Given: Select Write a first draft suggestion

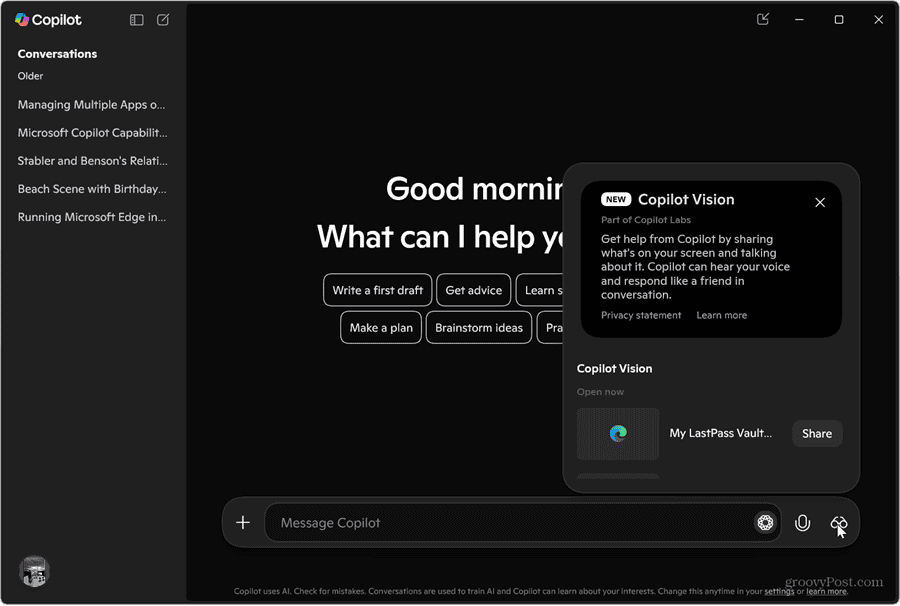Looking at the screenshot, I should (377, 290).
